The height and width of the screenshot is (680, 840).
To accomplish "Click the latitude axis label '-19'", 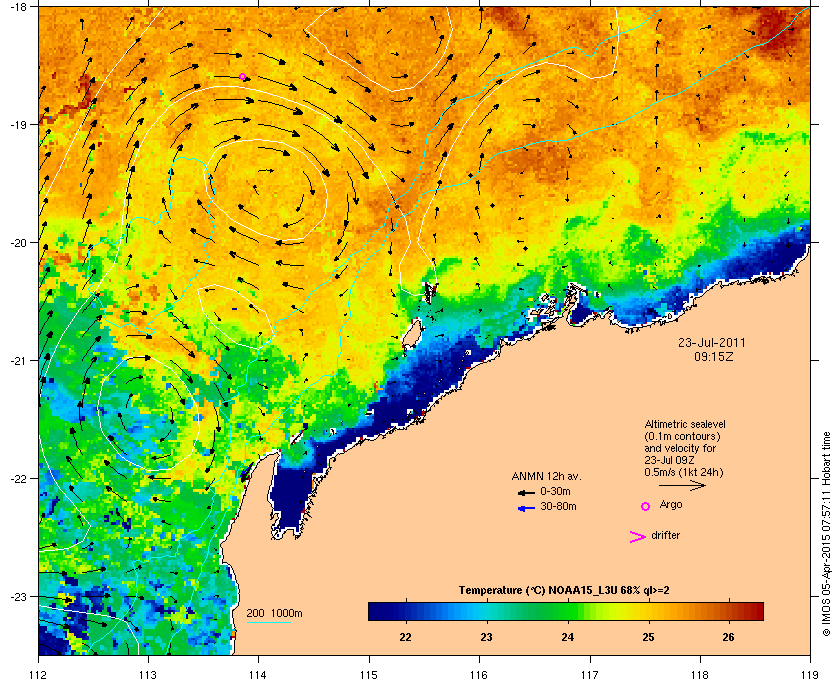I will click(x=18, y=124).
